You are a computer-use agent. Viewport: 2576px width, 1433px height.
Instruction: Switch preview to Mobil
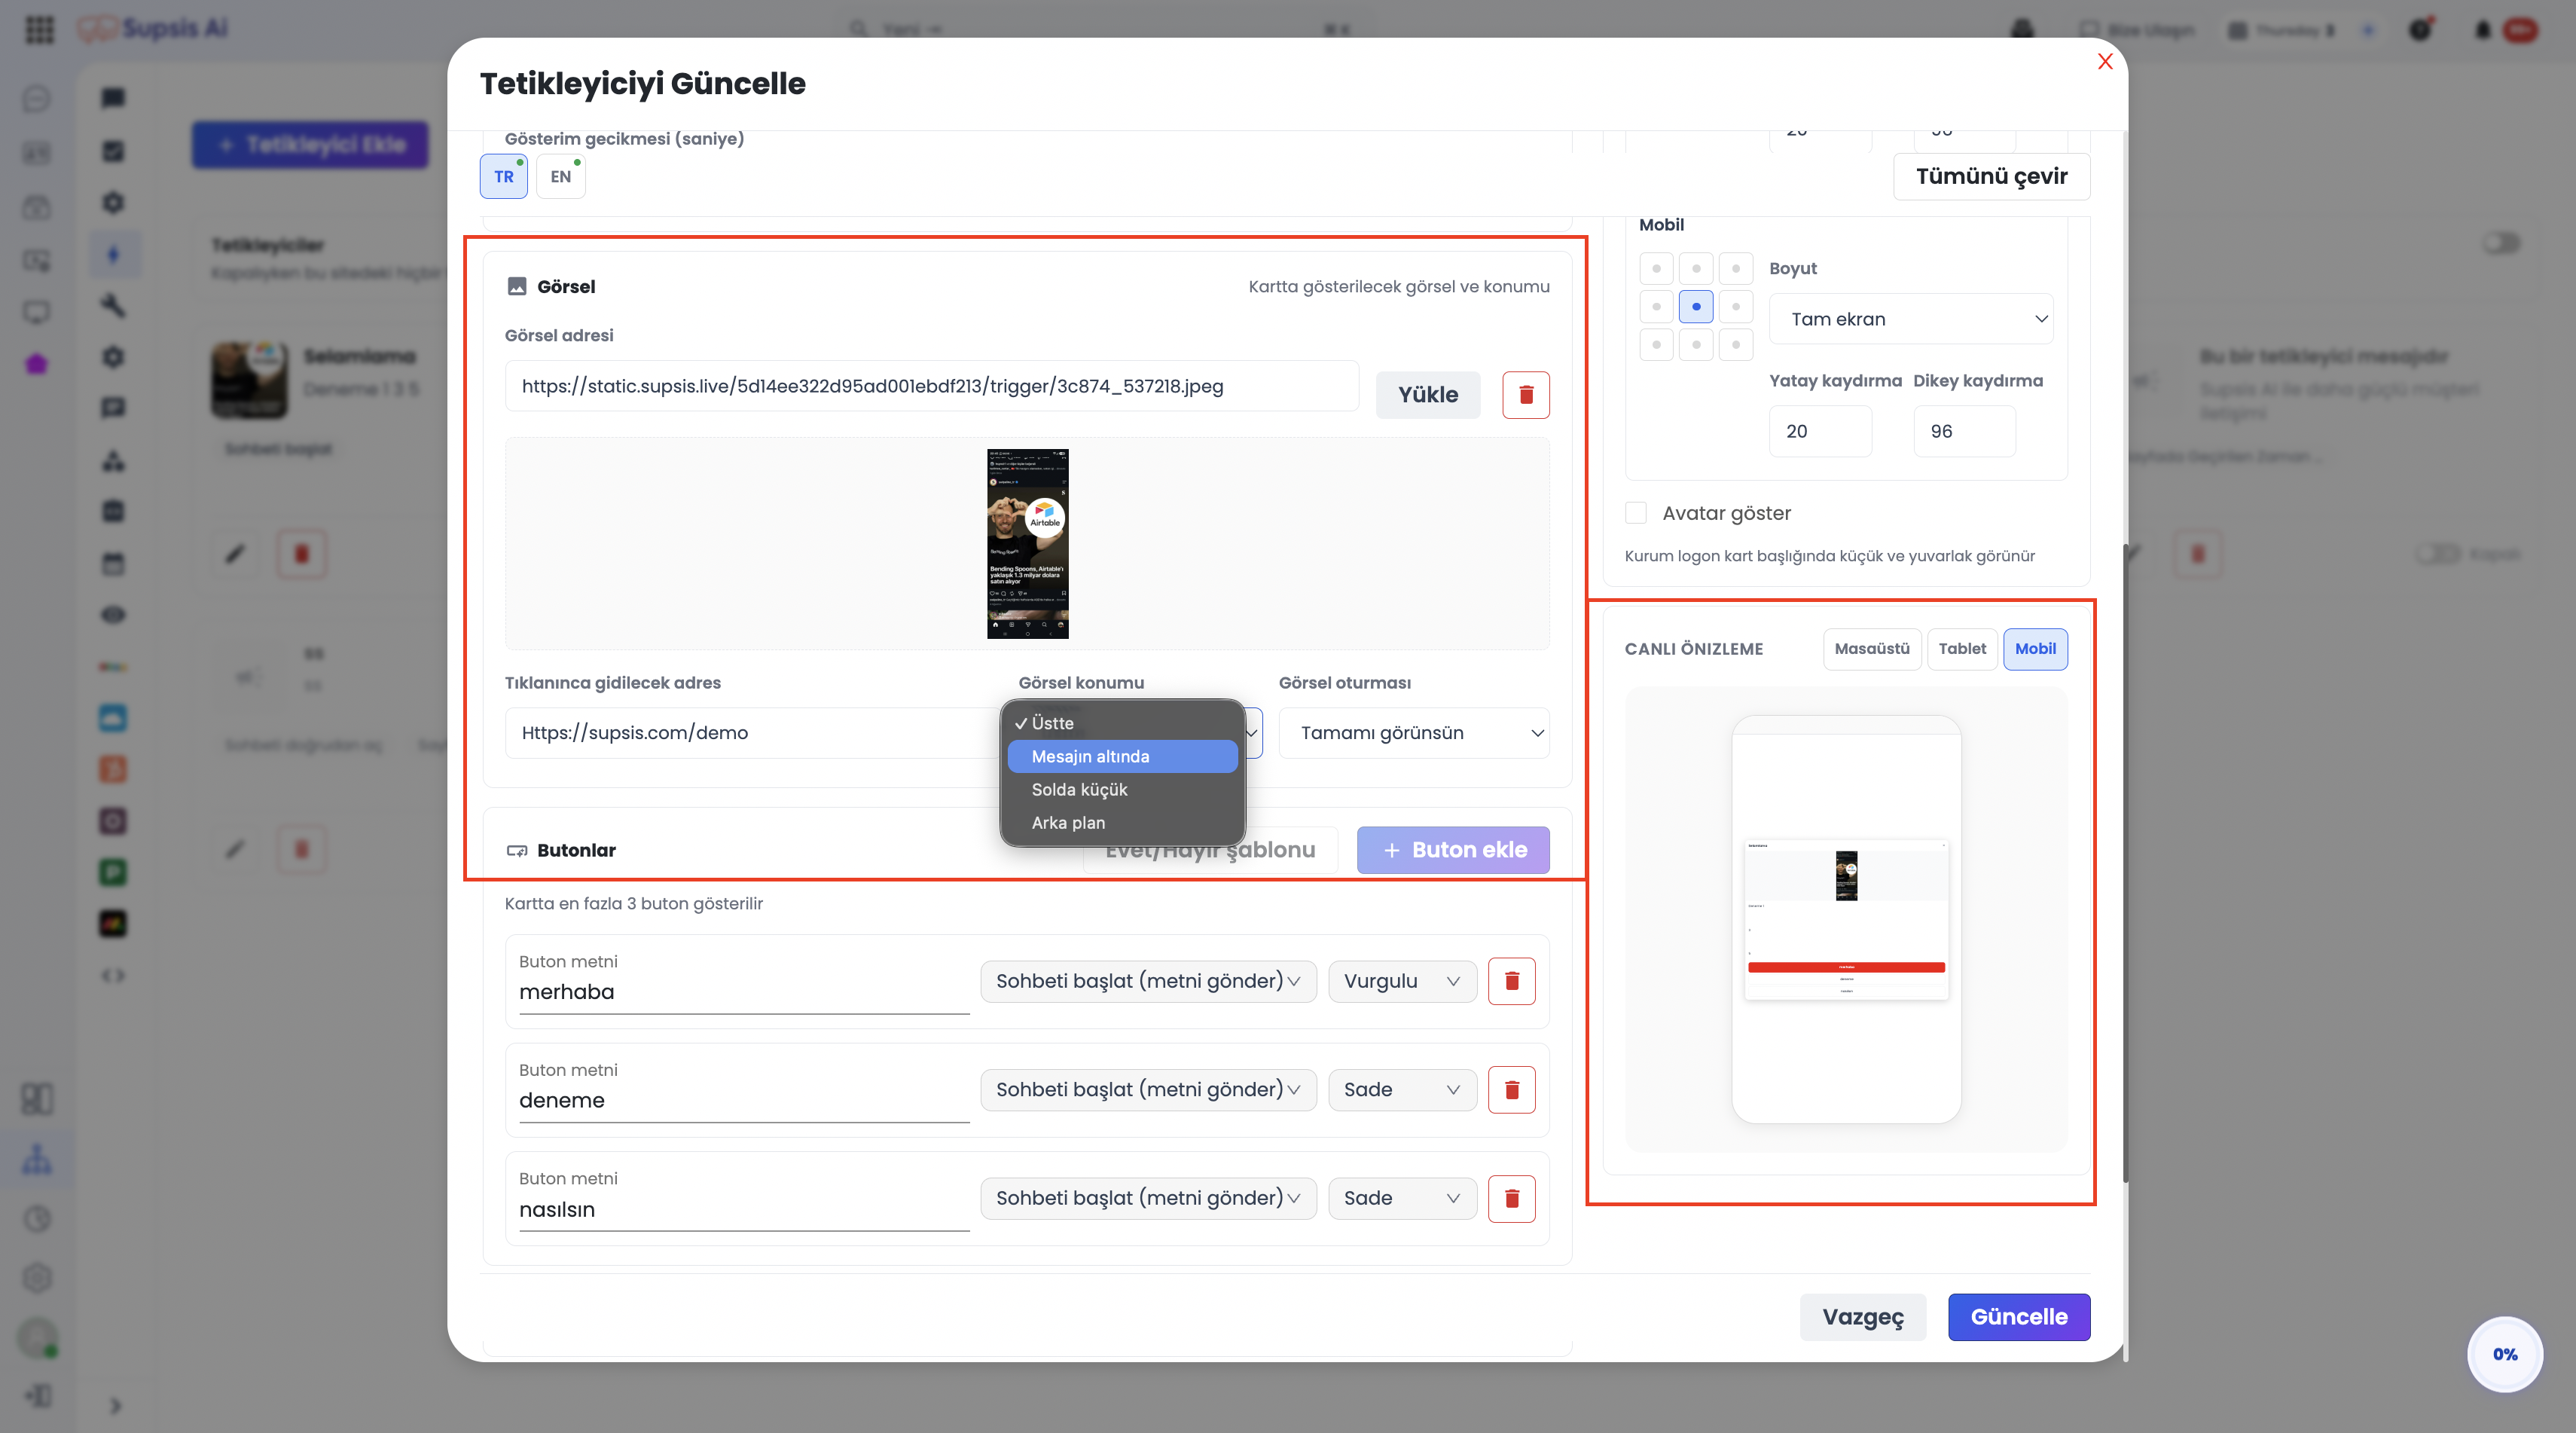[2035, 649]
